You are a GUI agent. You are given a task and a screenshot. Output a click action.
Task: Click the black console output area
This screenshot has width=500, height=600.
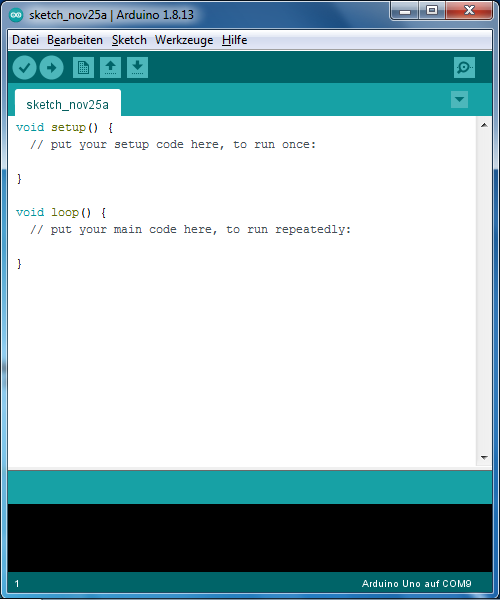click(x=250, y=538)
